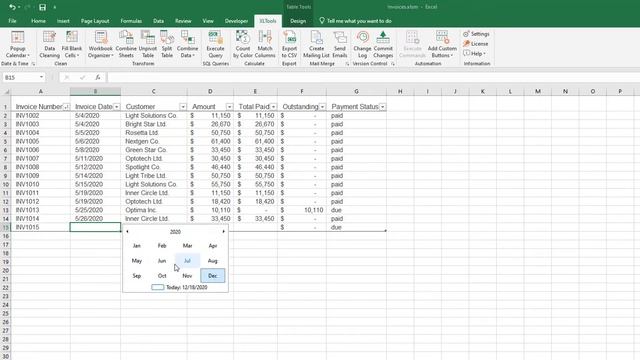
Task: Select the 10,110 outstanding amount cell
Action: 302,210
